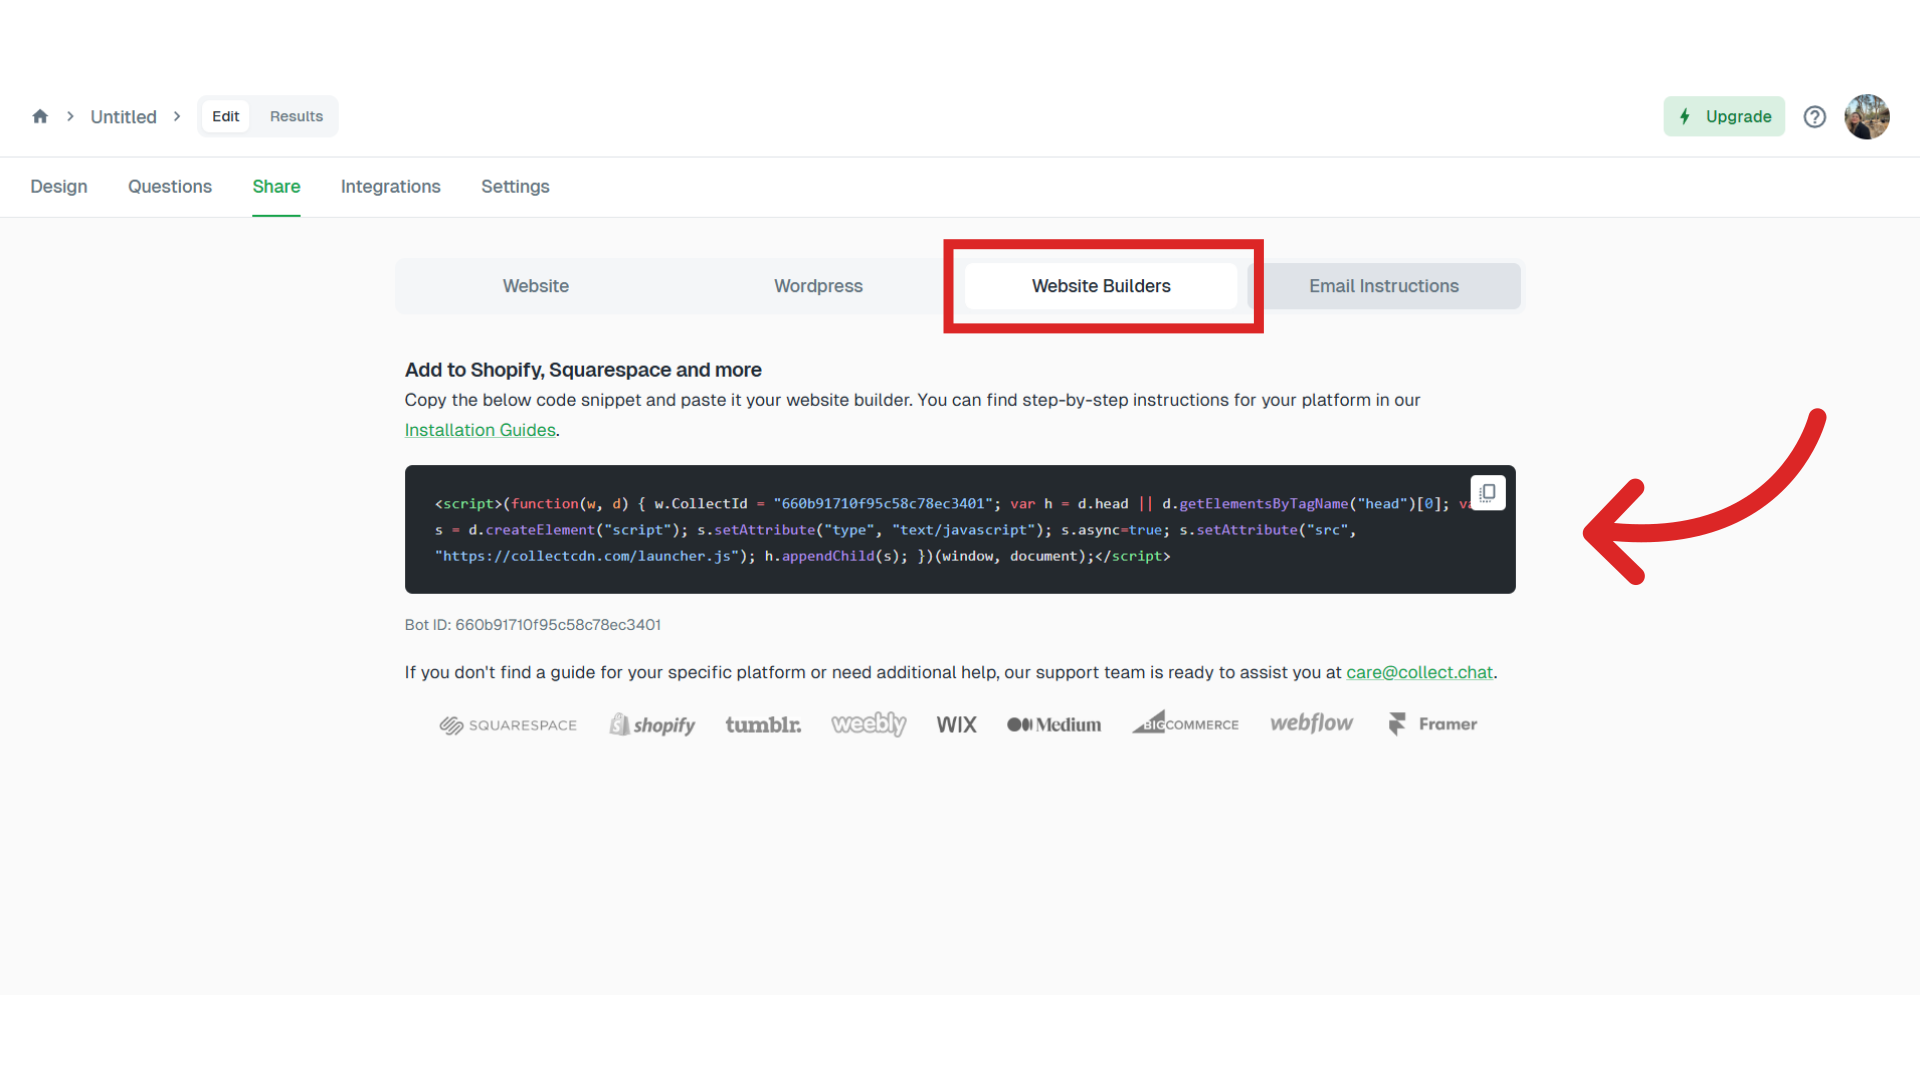
Task: Select the Website Builders option
Action: click(x=1101, y=286)
